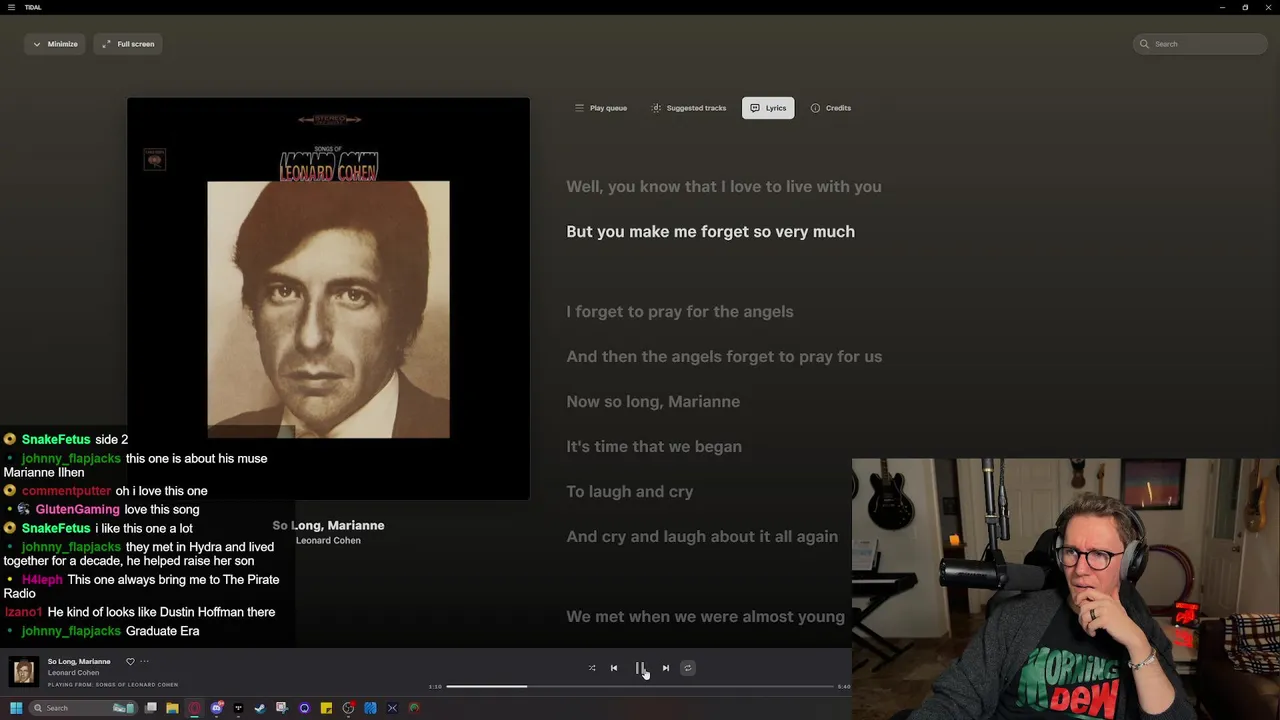The width and height of the screenshot is (1280, 720).
Task: Minimize the now playing view
Action: tap(55, 44)
